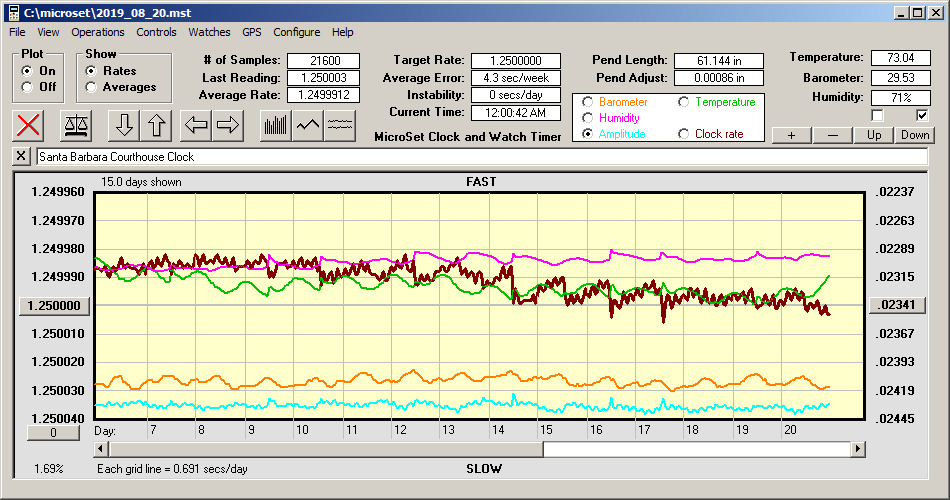Screen dimensions: 950x500
Task: Click the up arrow toolbar button
Action: [156, 125]
